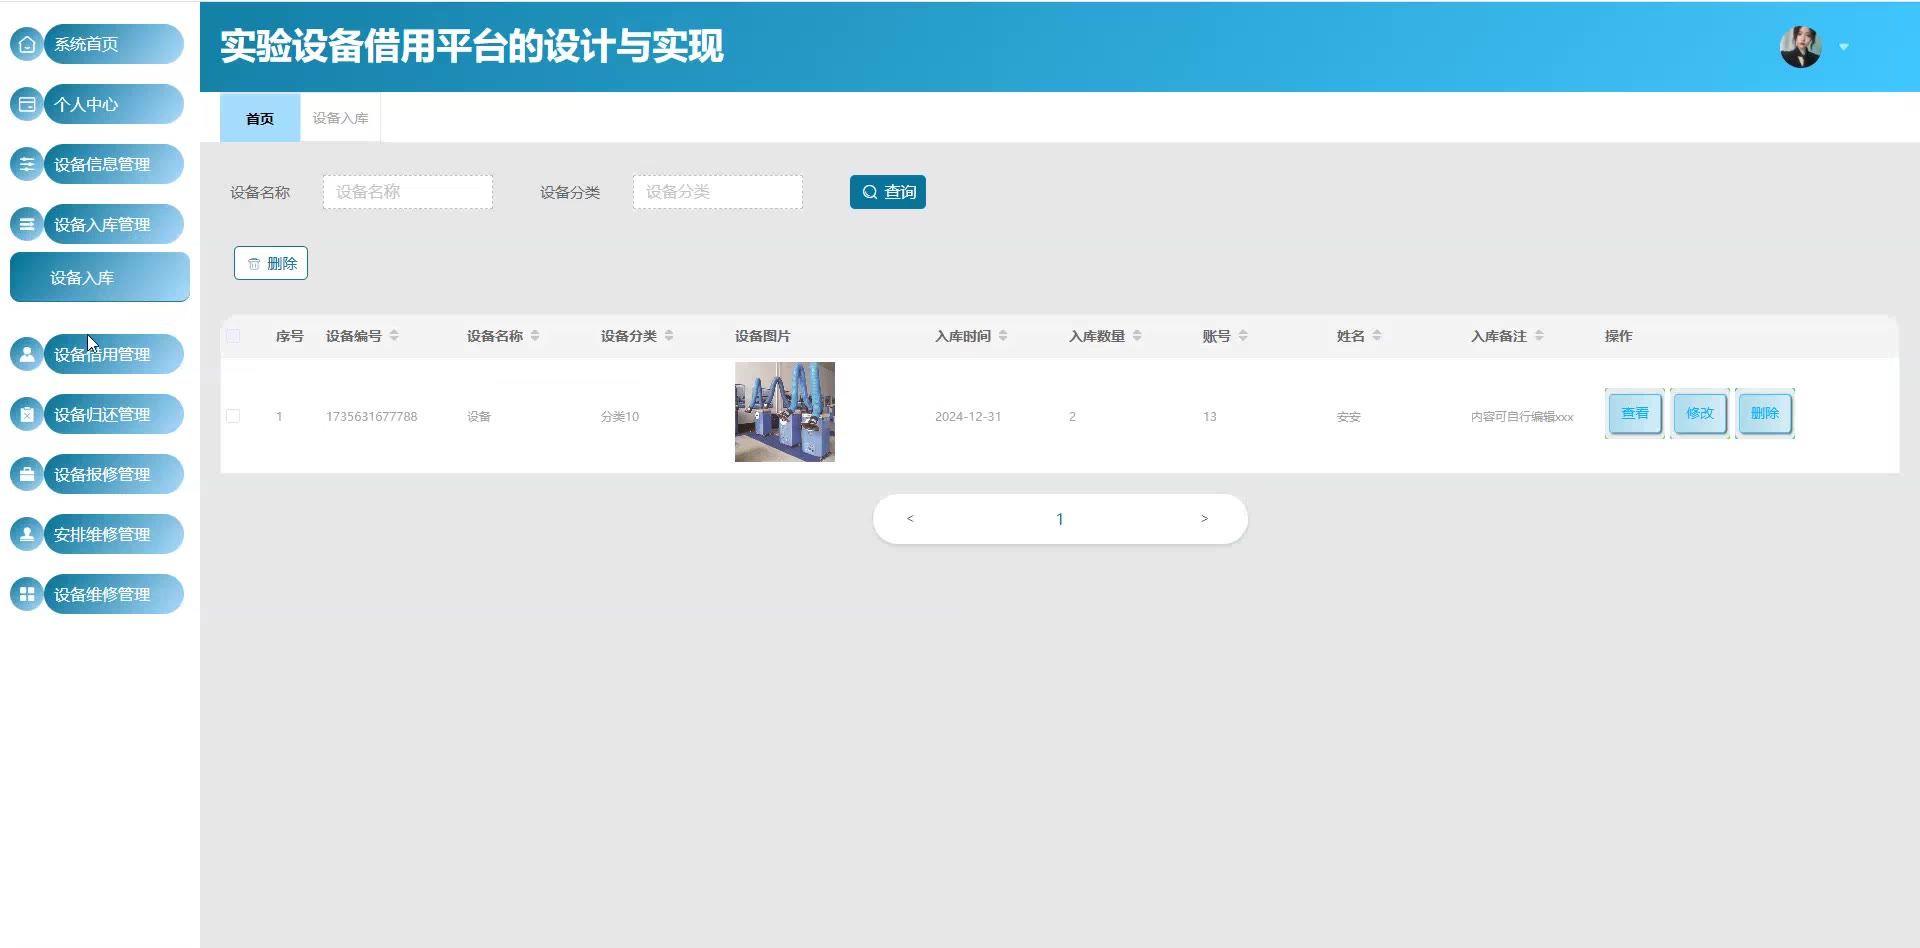Switch to the 设备入库 tab
The width and height of the screenshot is (1920, 948).
coord(340,118)
